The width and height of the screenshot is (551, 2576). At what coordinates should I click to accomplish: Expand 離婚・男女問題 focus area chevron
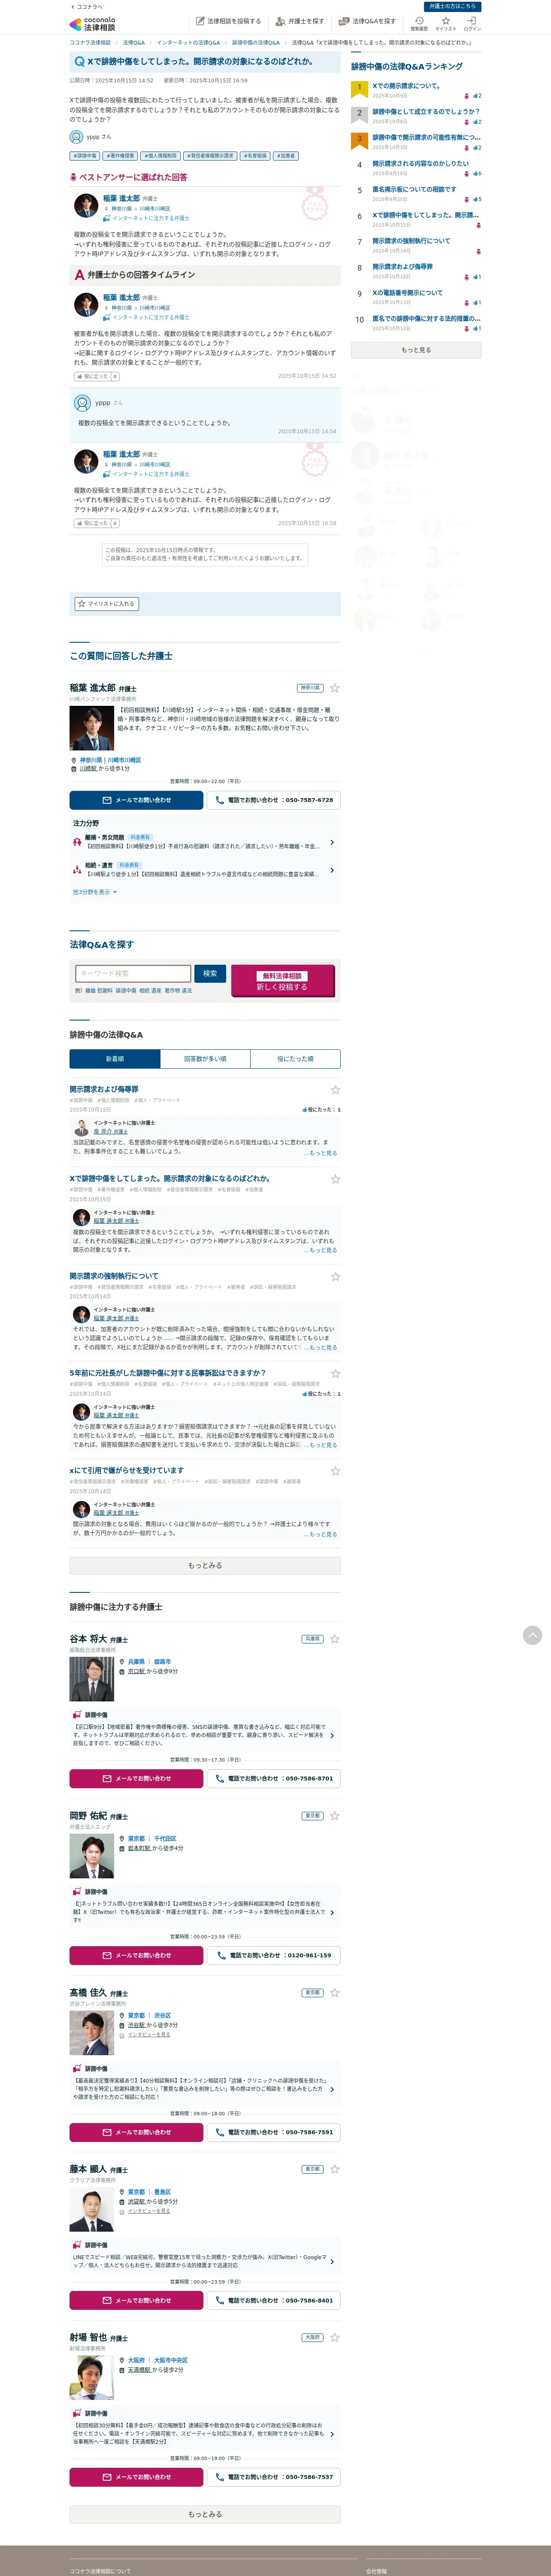tap(332, 842)
